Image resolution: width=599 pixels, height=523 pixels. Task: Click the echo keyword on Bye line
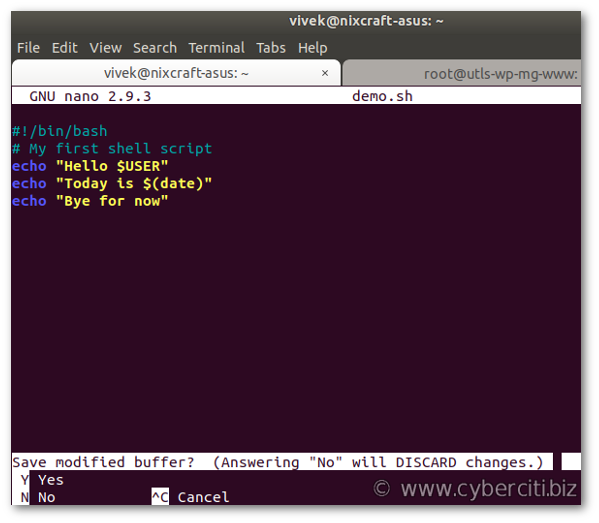(29, 201)
